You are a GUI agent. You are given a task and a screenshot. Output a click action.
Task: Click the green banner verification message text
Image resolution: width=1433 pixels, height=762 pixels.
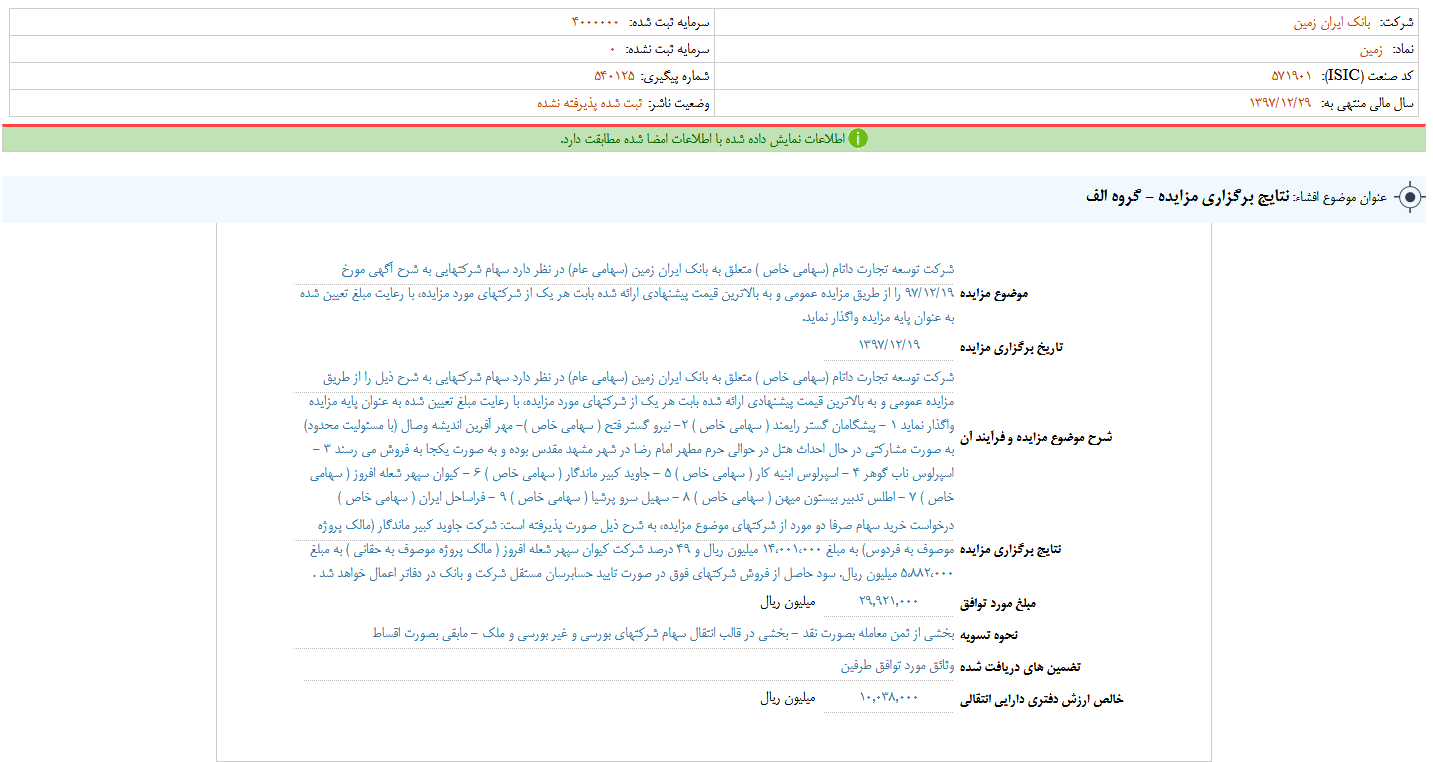point(702,139)
